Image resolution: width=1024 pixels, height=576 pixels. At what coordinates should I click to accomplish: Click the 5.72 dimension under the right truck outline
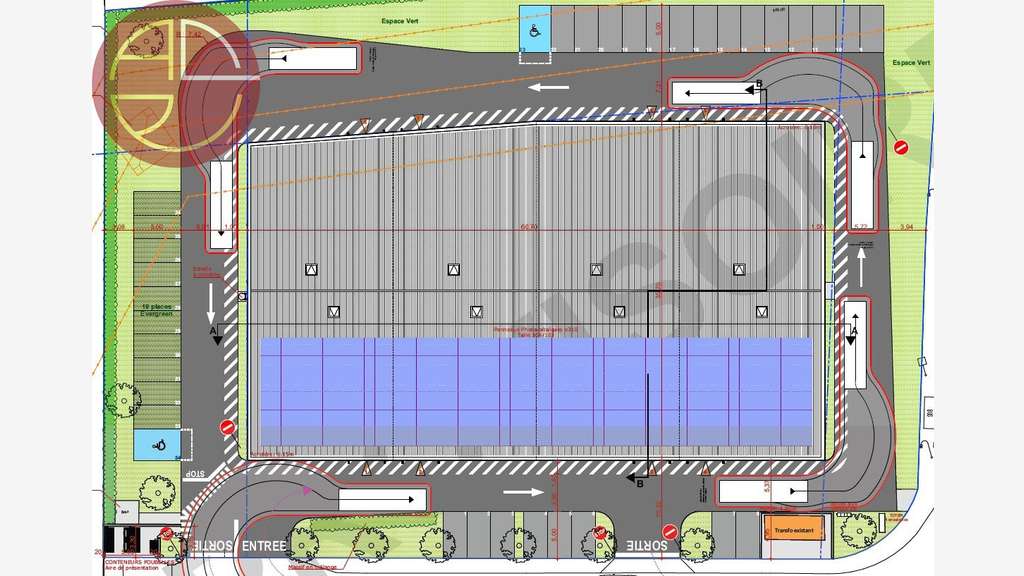pyautogui.click(x=861, y=227)
